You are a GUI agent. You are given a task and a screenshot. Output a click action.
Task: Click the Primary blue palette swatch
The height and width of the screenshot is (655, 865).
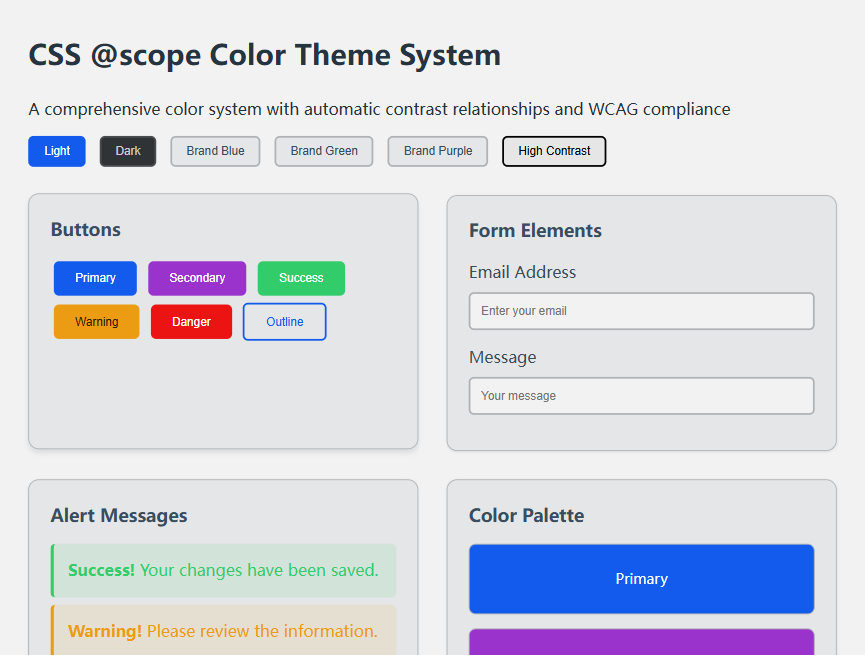pyautogui.click(x=641, y=579)
